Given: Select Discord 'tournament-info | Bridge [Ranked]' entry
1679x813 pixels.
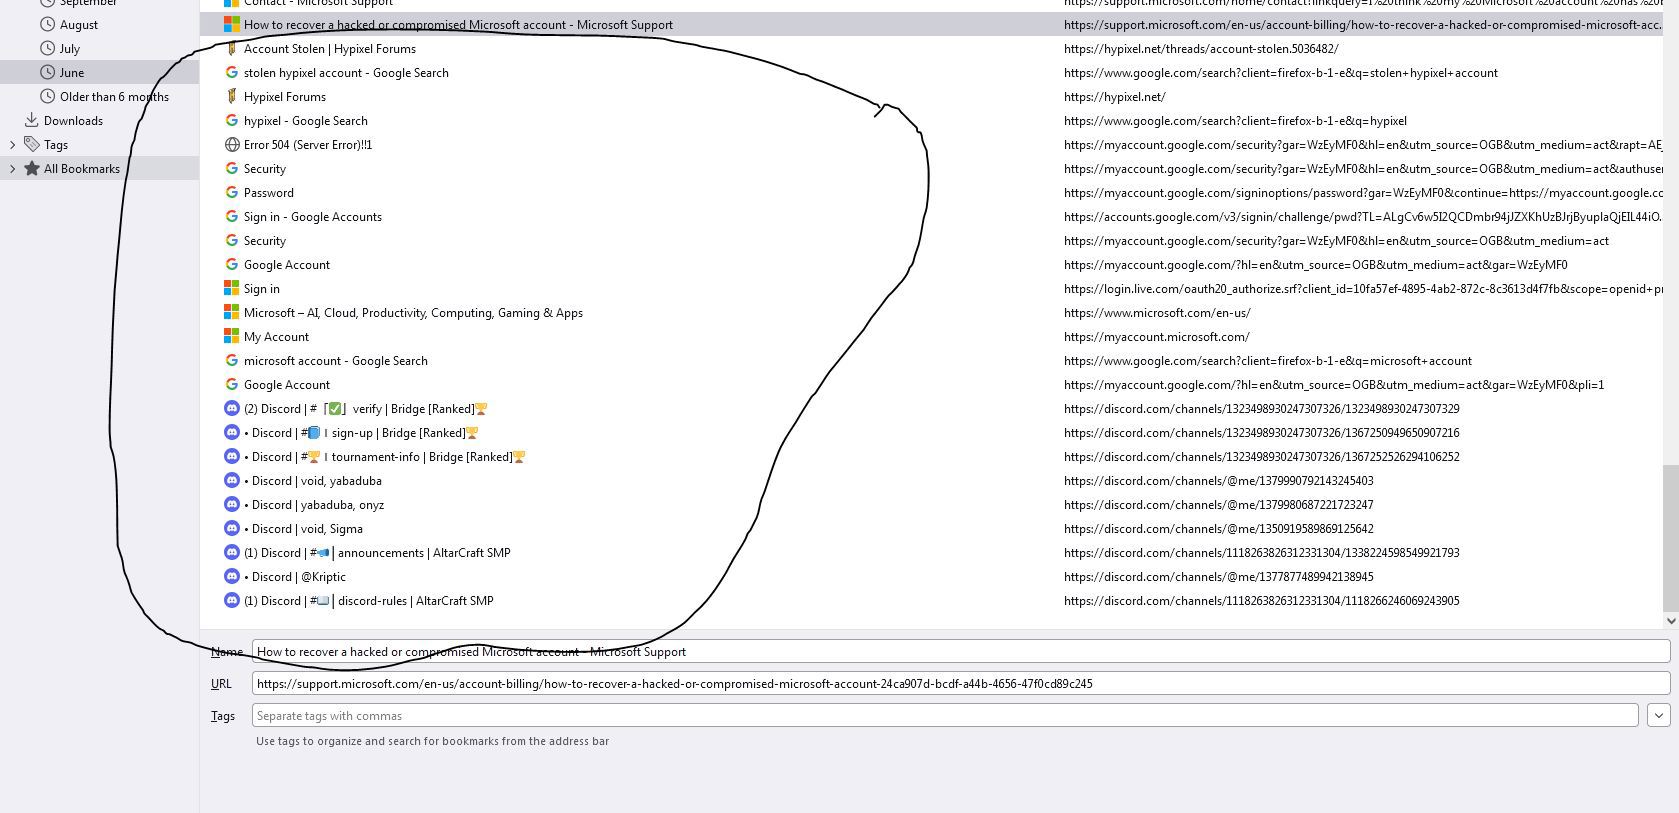Looking at the screenshot, I should pyautogui.click(x=385, y=456).
